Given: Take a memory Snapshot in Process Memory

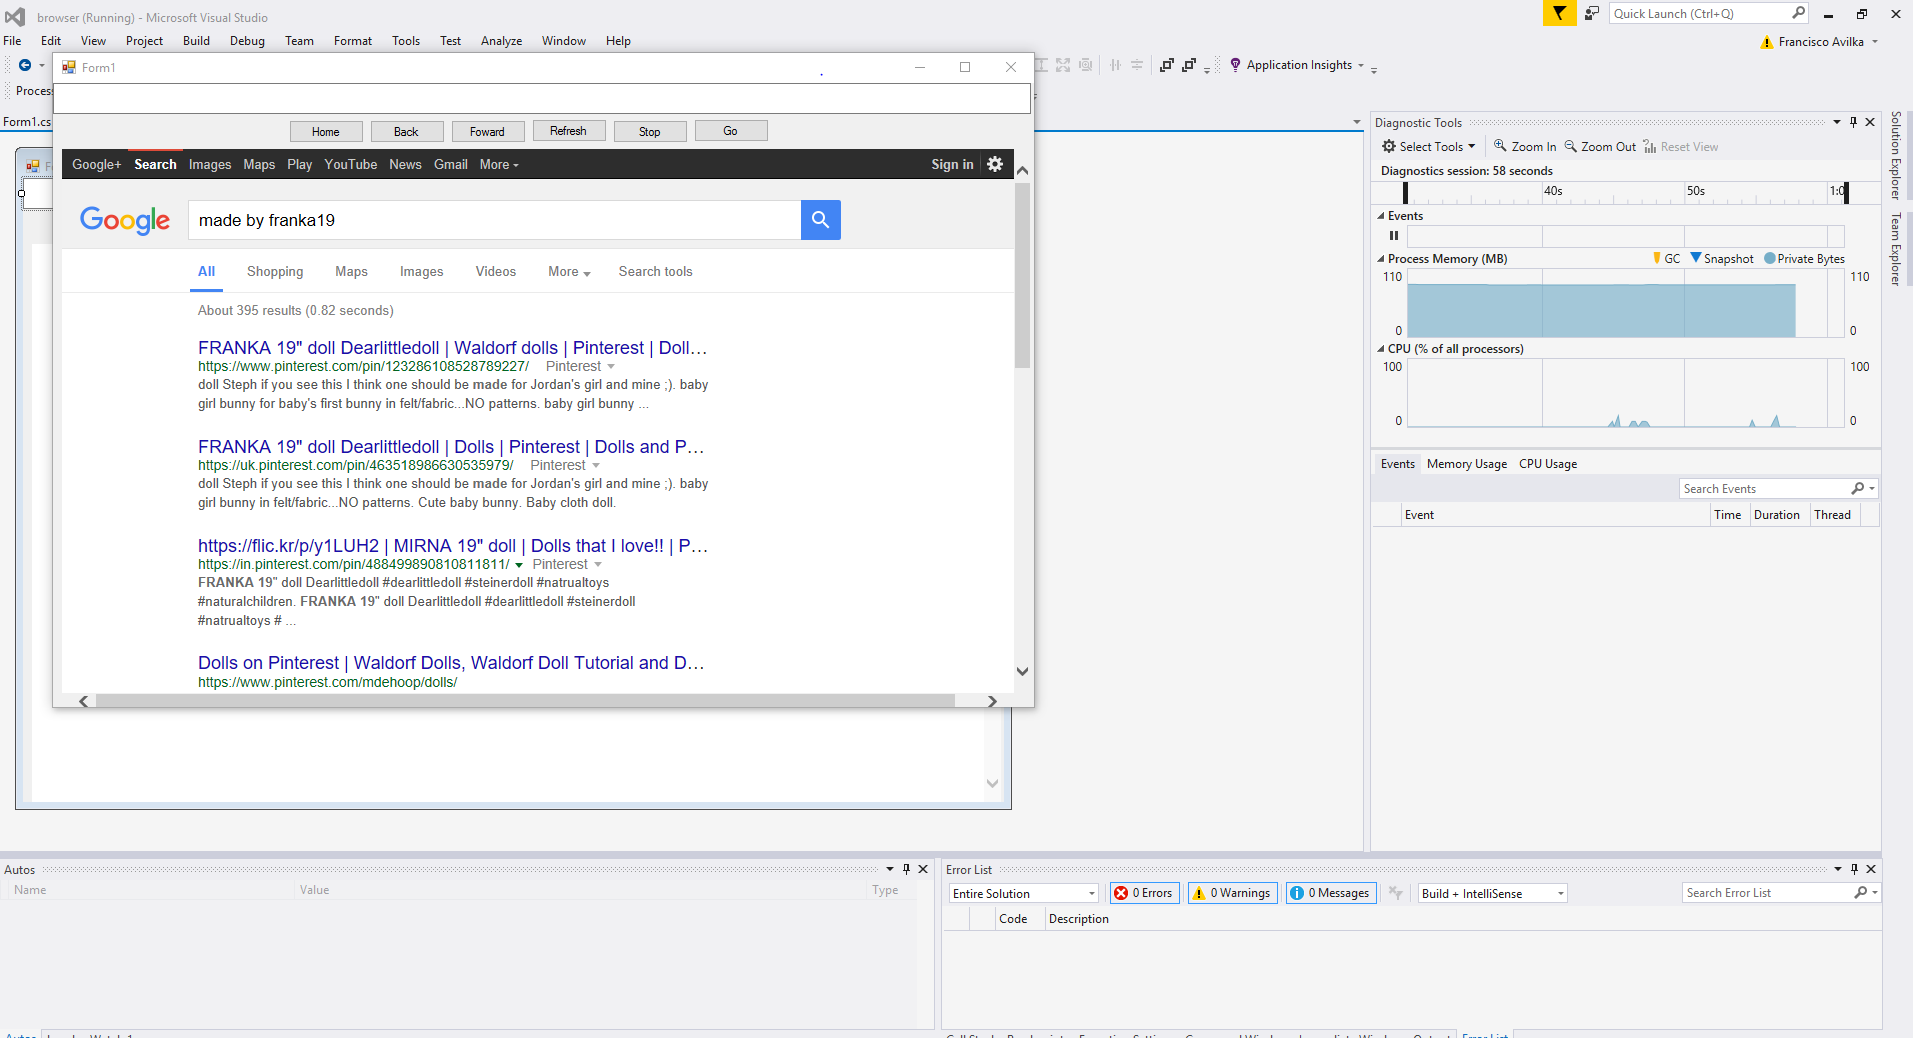Looking at the screenshot, I should coord(1722,258).
